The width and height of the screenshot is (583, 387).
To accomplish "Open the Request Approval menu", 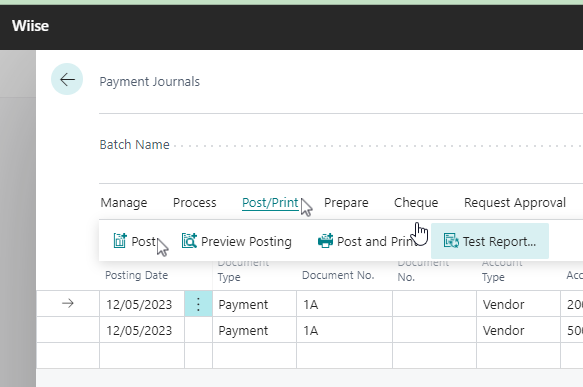I will coord(515,203).
